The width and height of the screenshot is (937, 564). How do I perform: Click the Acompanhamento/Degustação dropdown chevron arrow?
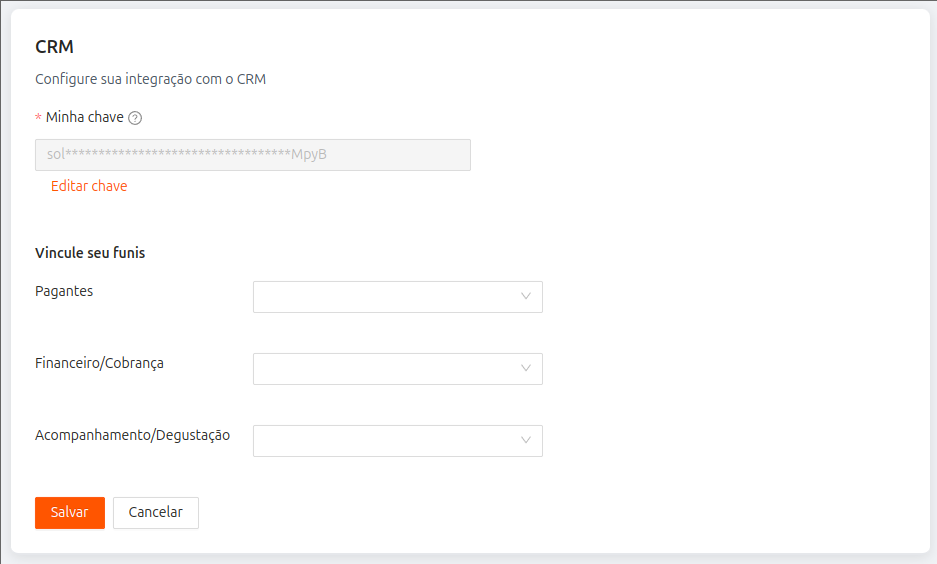coord(526,441)
